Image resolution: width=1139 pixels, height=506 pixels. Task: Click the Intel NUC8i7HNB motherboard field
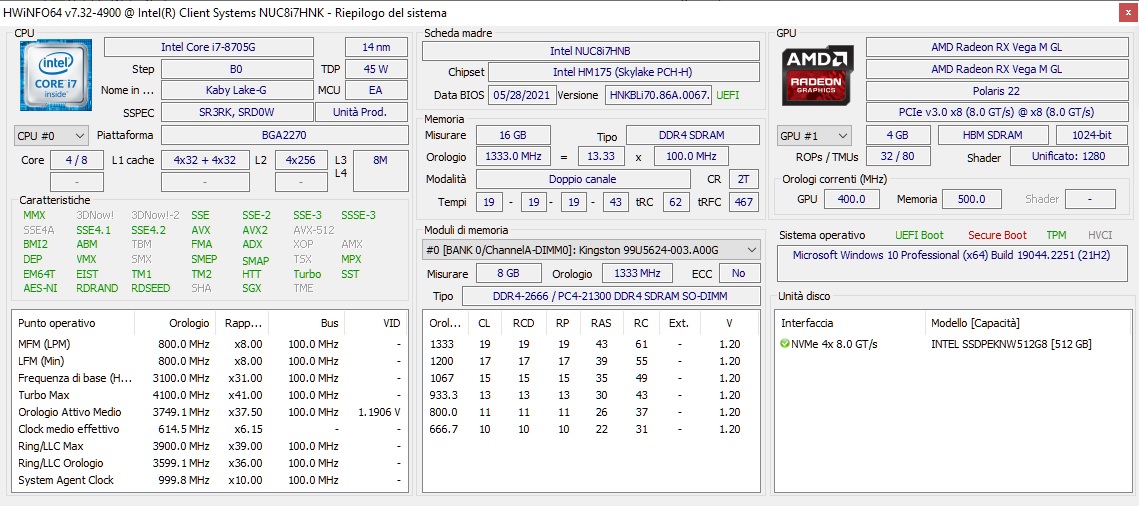coord(591,51)
